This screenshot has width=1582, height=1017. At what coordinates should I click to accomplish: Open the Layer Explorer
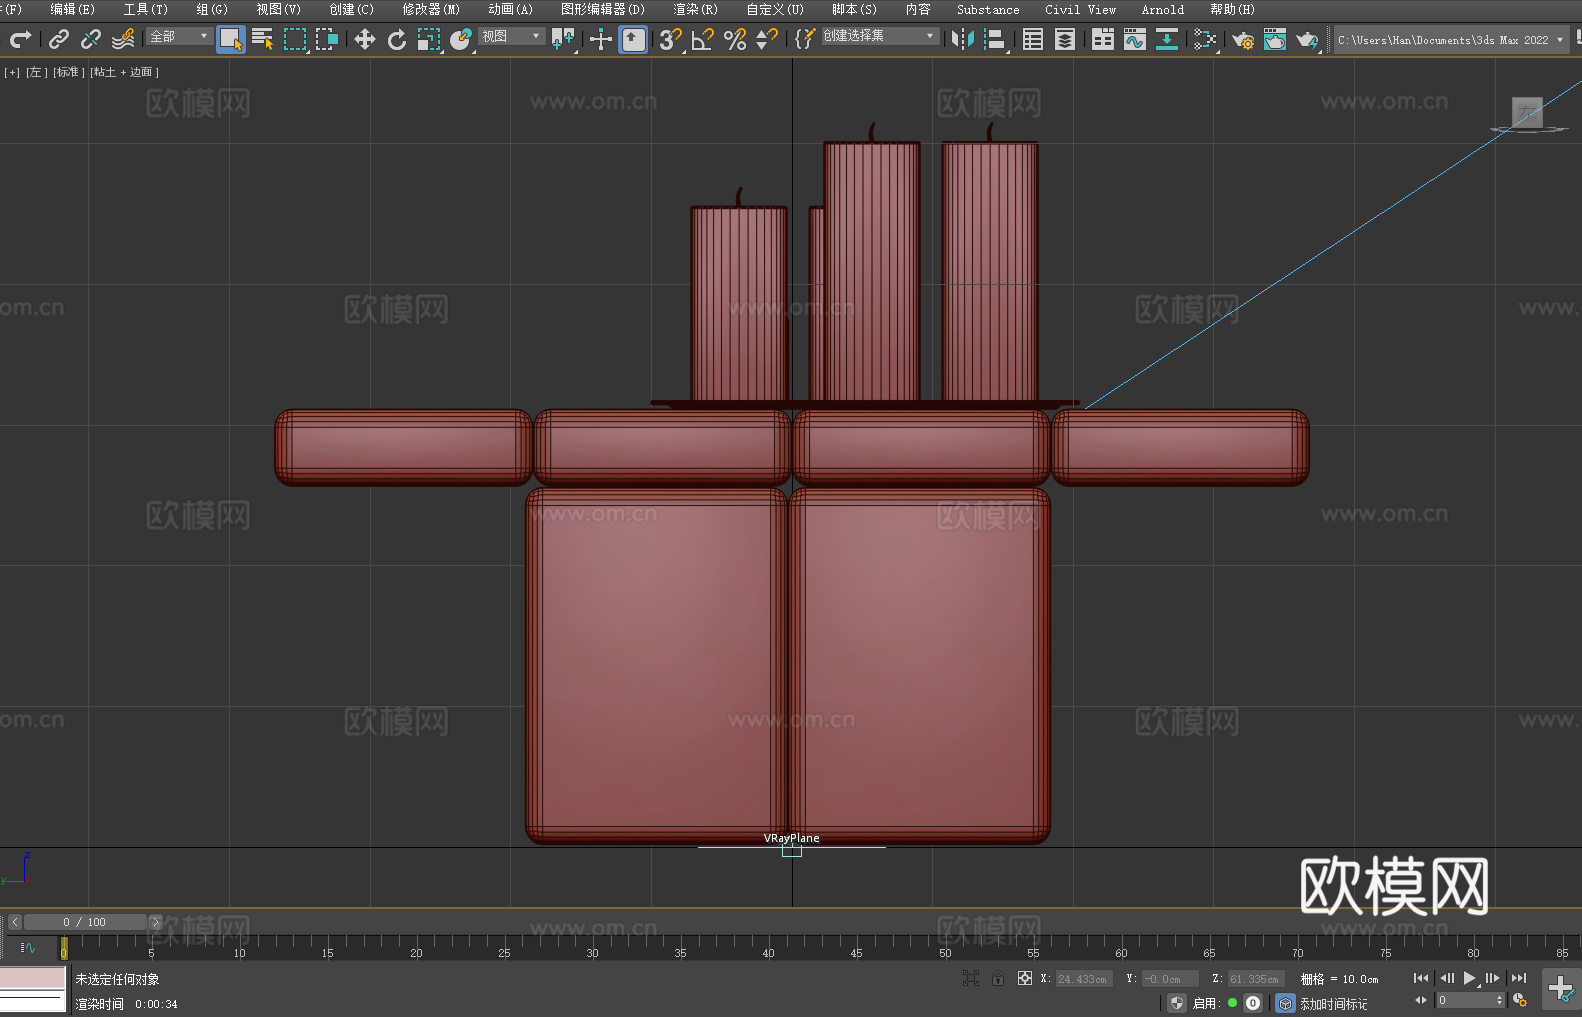pos(1065,39)
